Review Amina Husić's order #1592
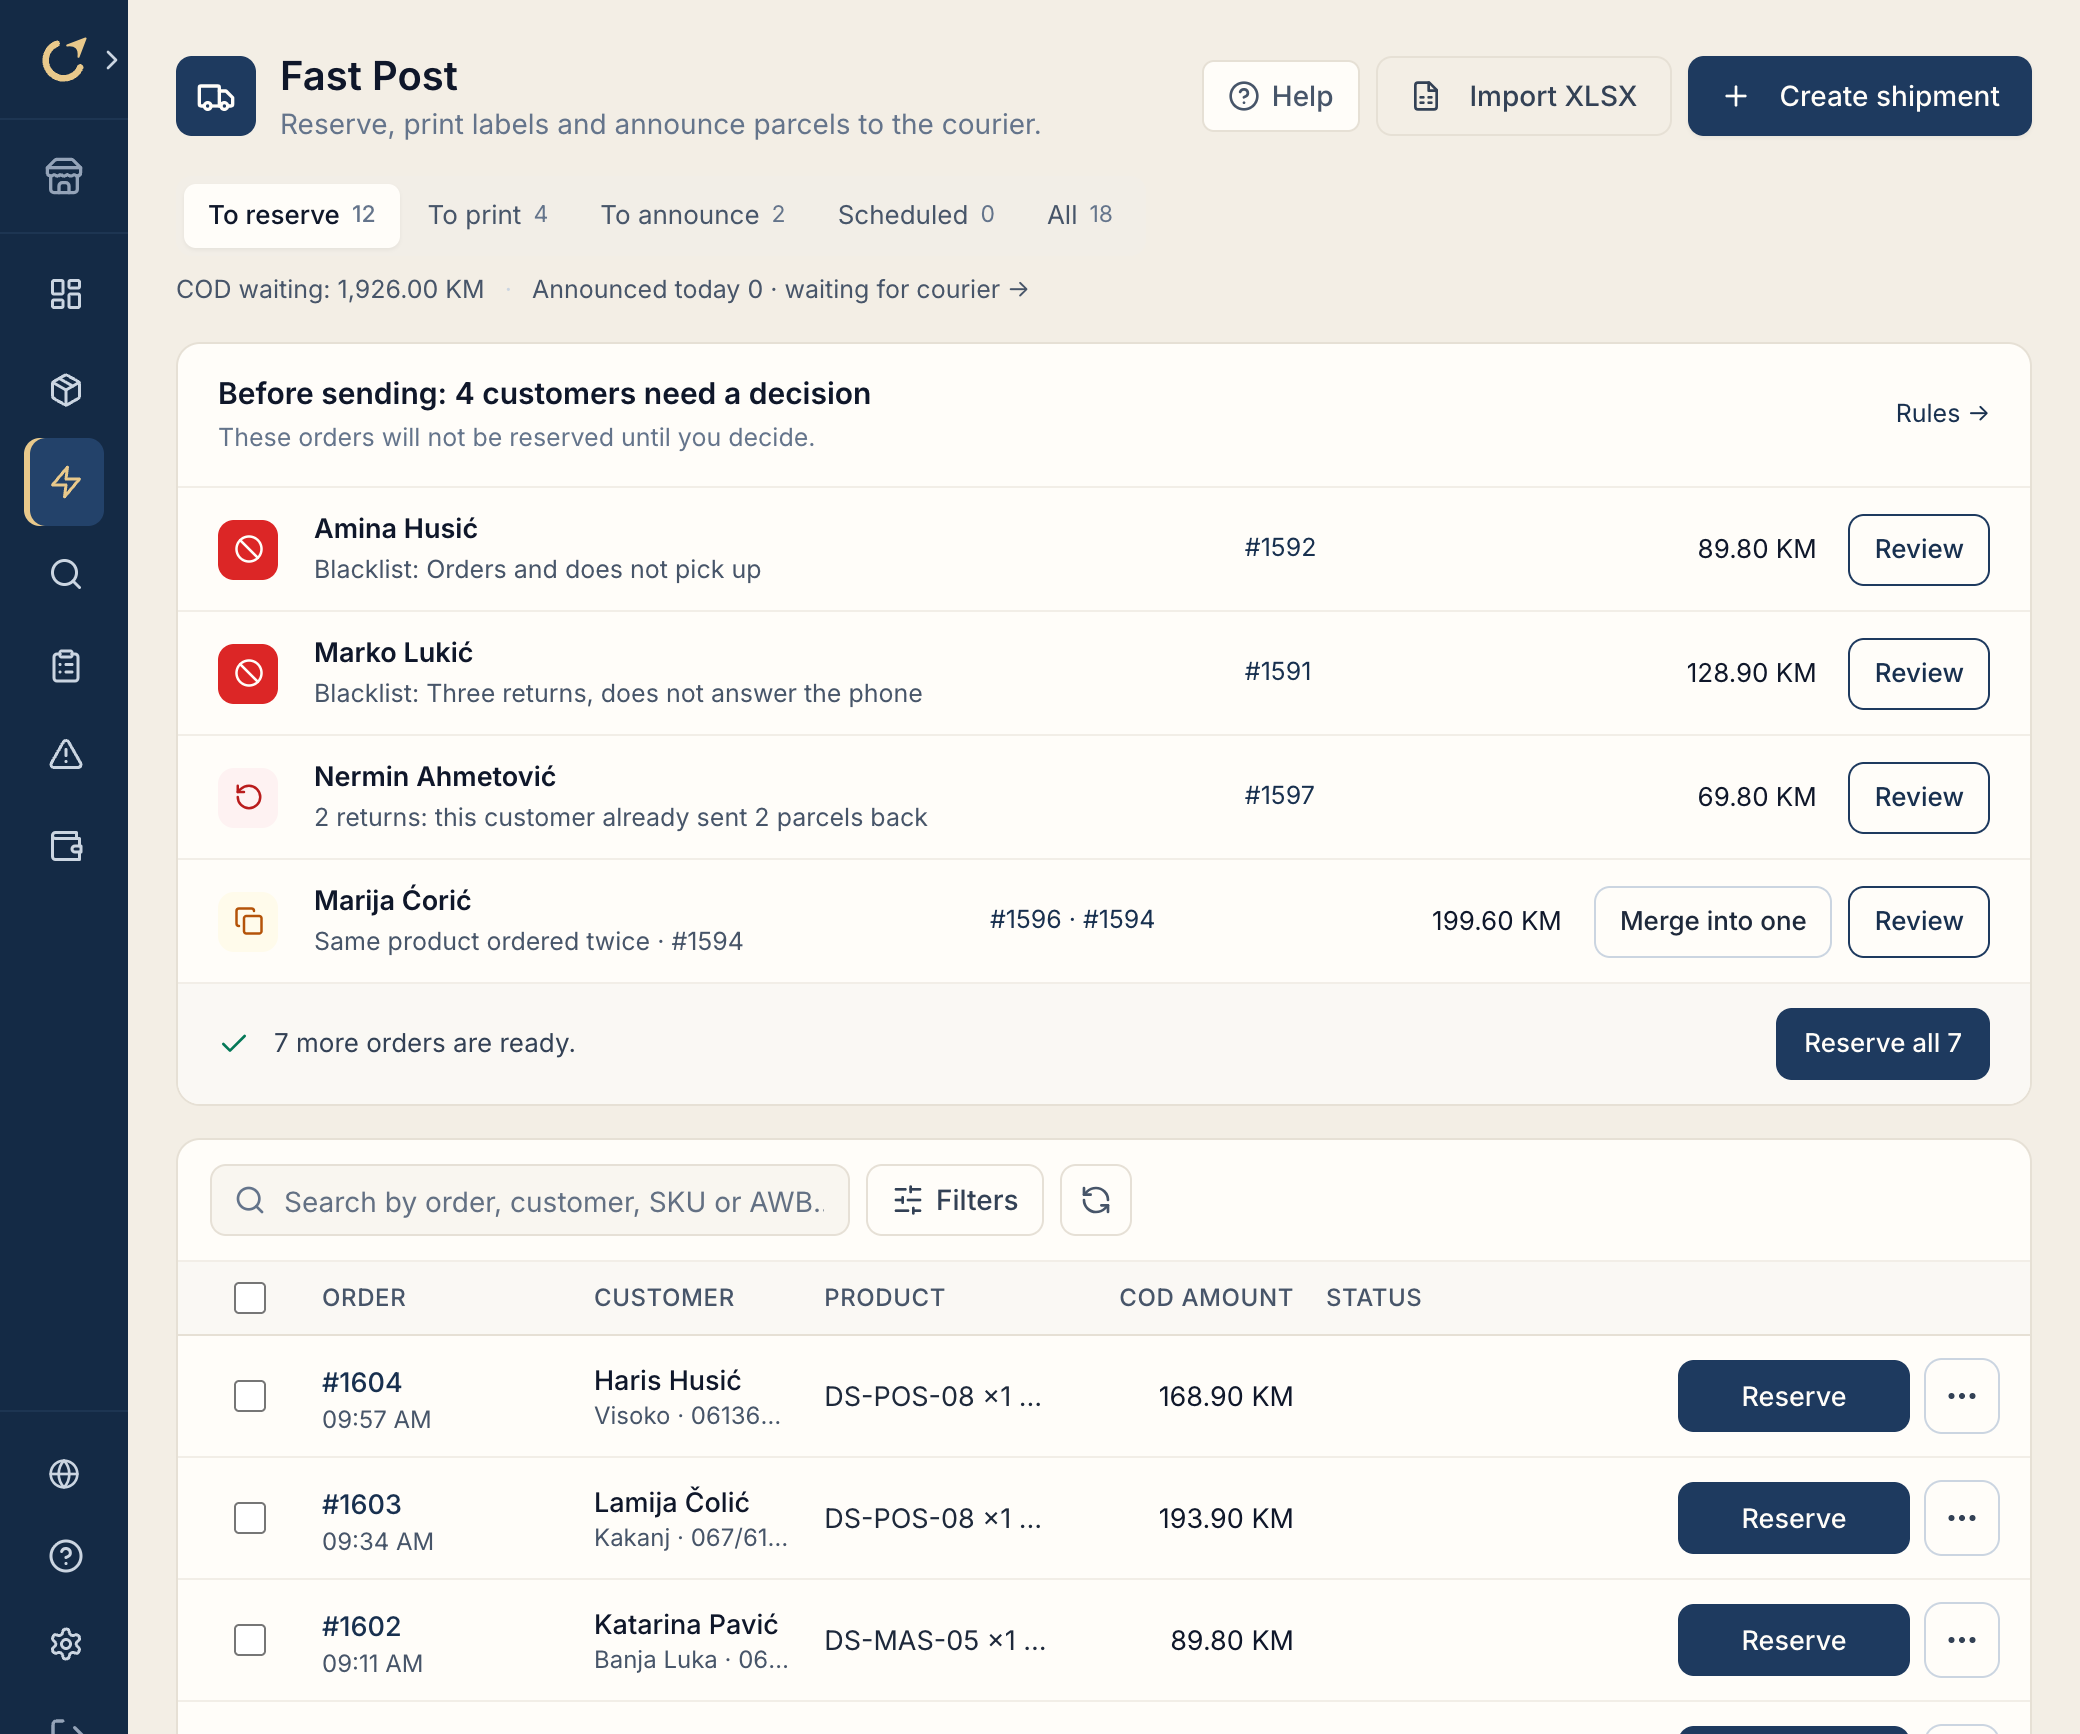Viewport: 2080px width, 1734px height. (1919, 549)
